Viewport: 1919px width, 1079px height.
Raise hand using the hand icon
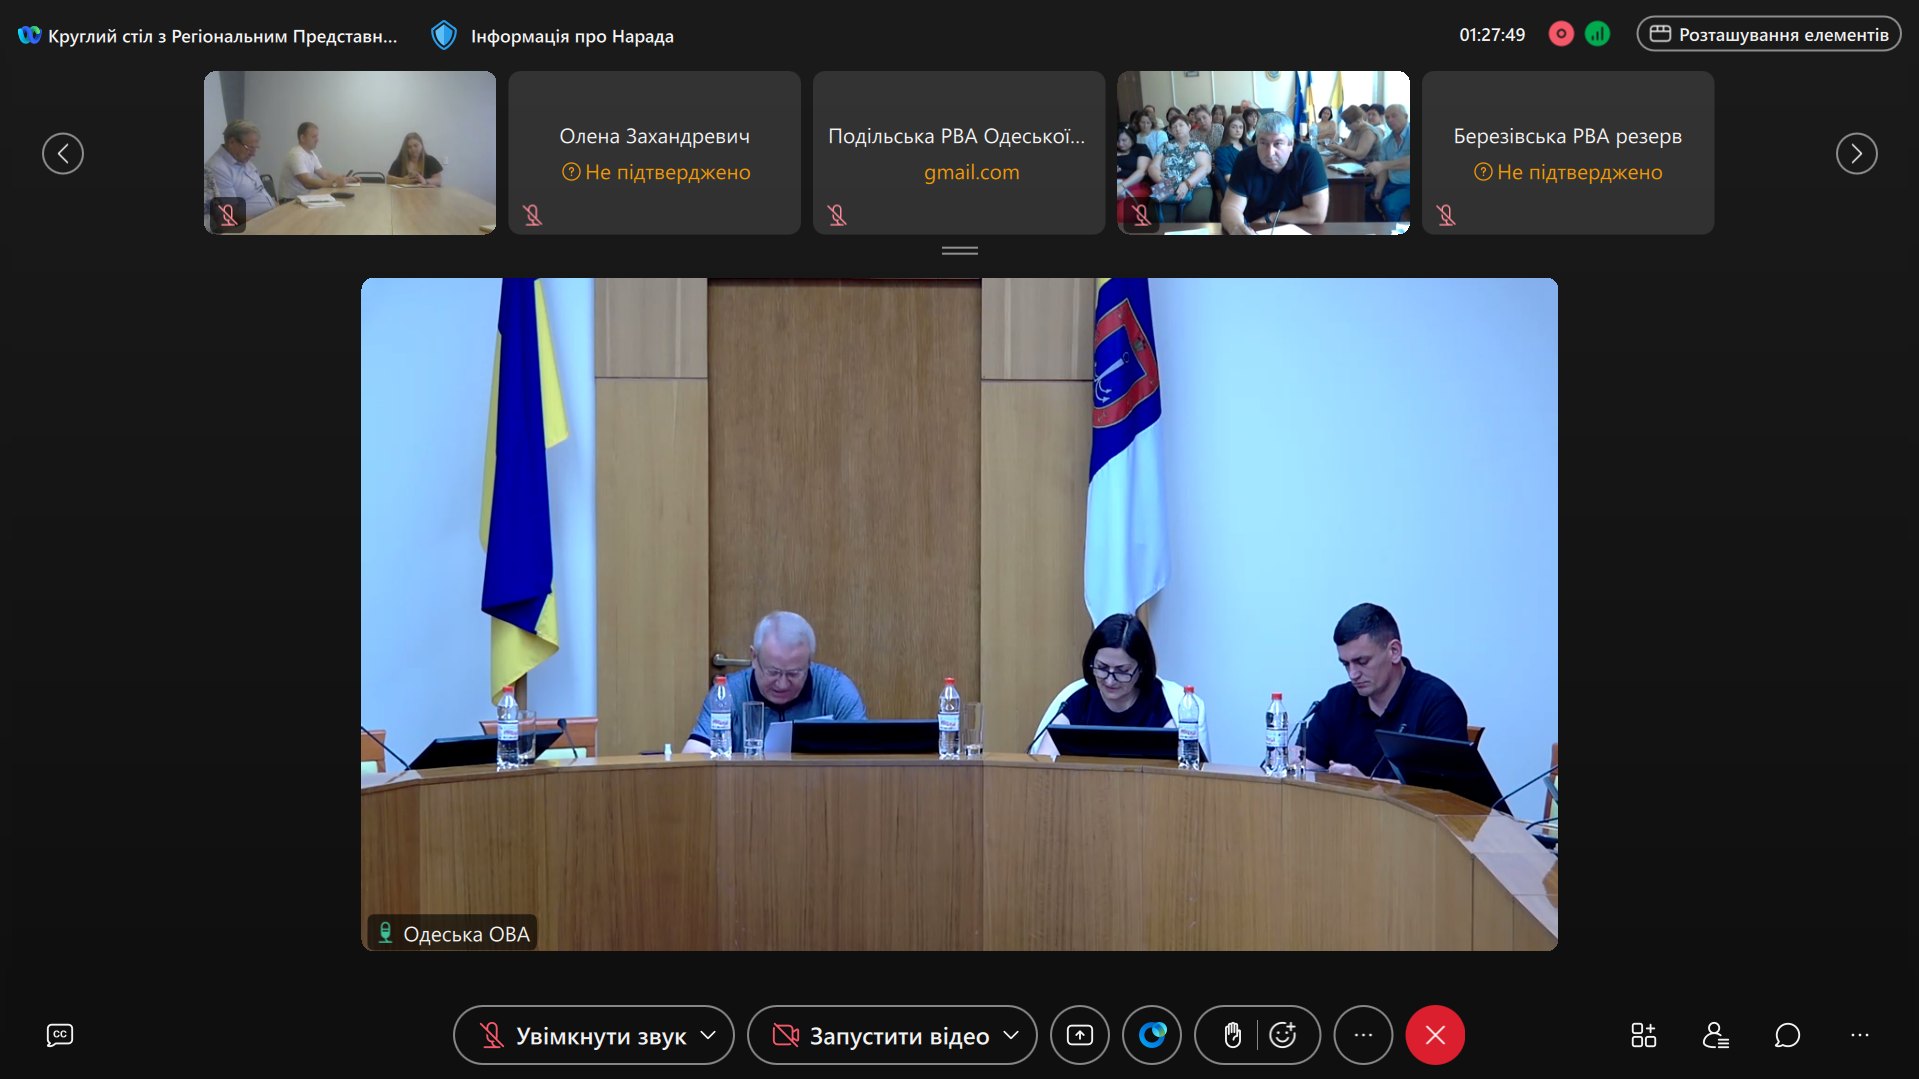point(1232,1035)
